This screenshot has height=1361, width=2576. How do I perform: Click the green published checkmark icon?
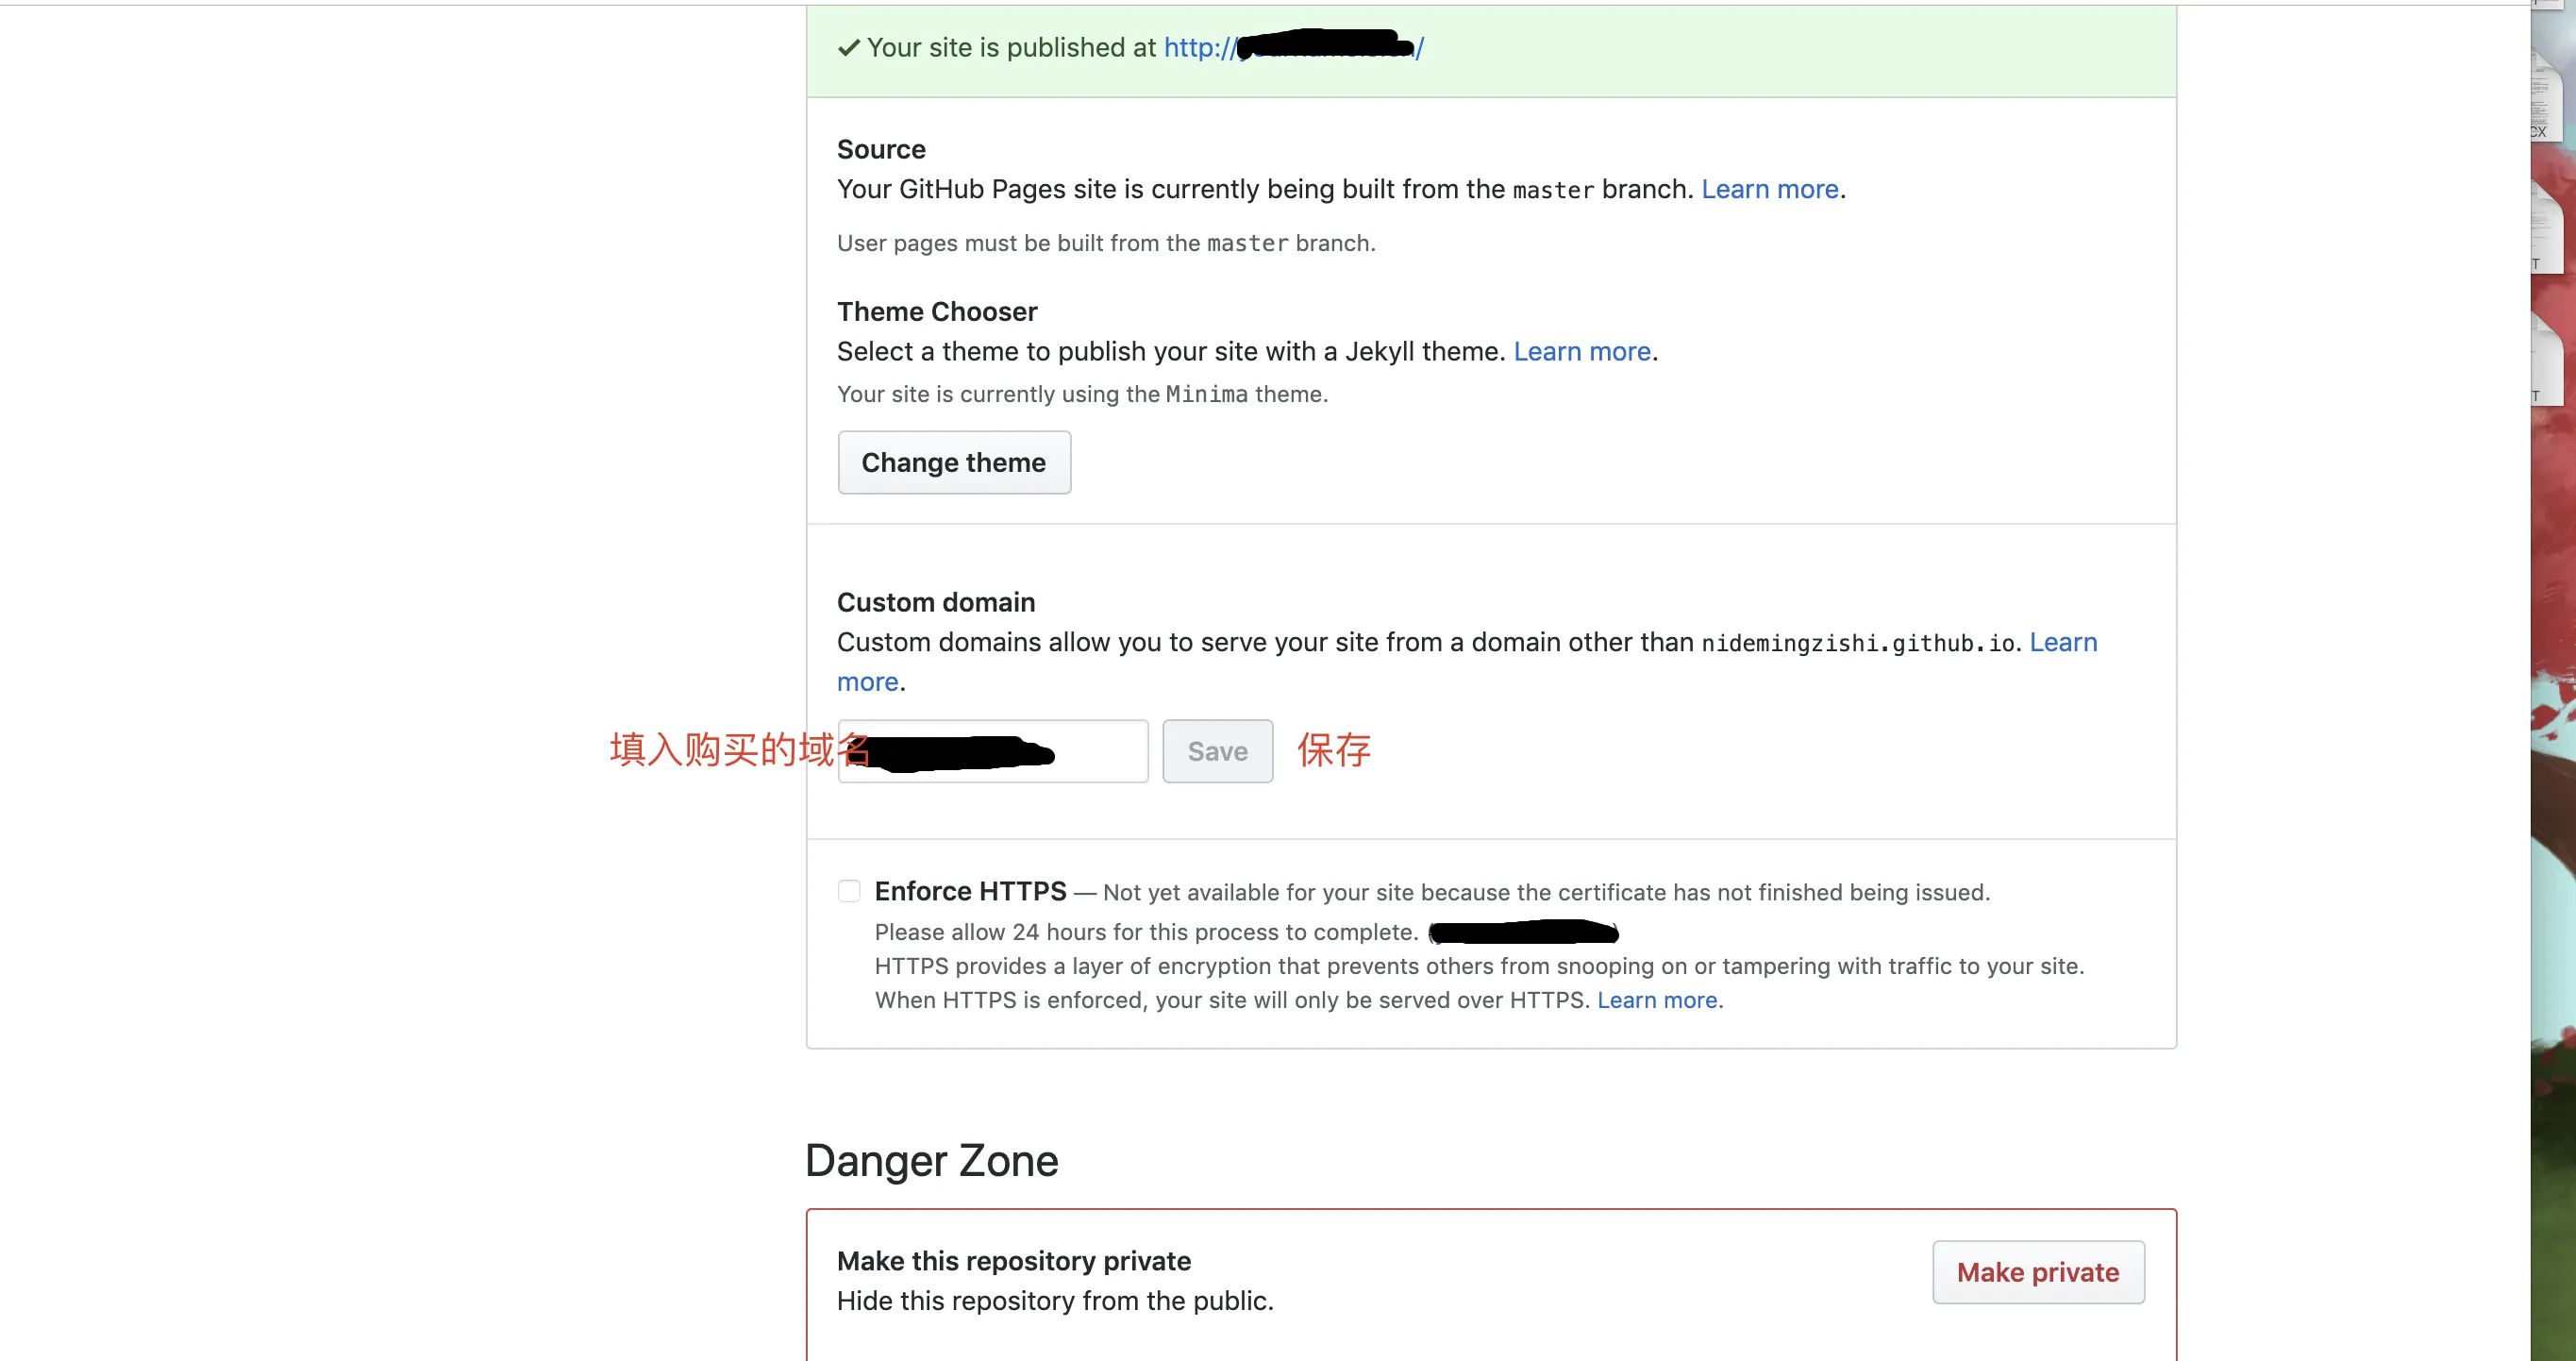click(x=848, y=48)
